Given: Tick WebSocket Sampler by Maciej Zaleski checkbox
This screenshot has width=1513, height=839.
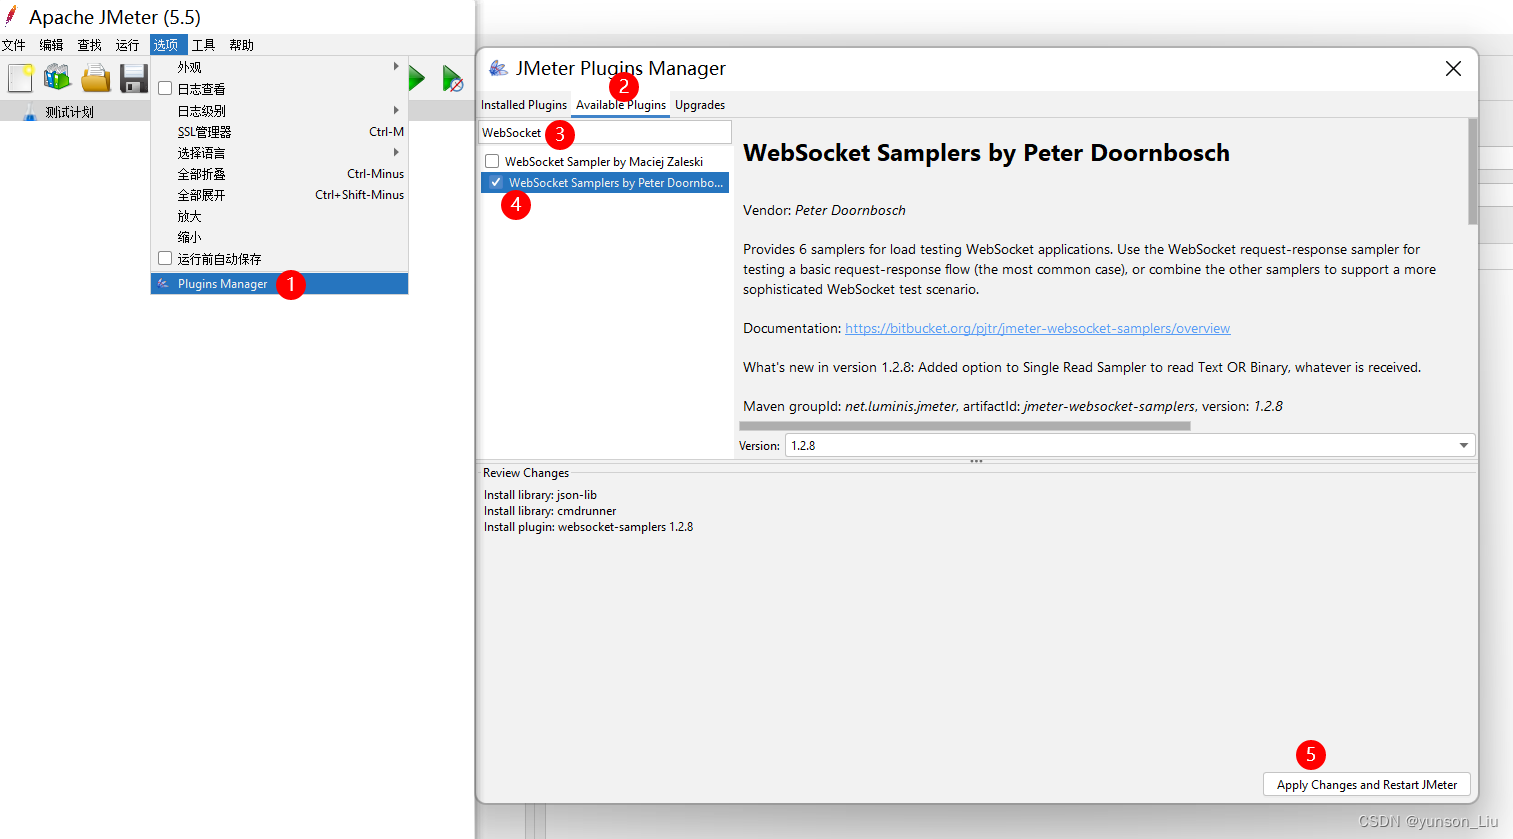Looking at the screenshot, I should tap(492, 161).
